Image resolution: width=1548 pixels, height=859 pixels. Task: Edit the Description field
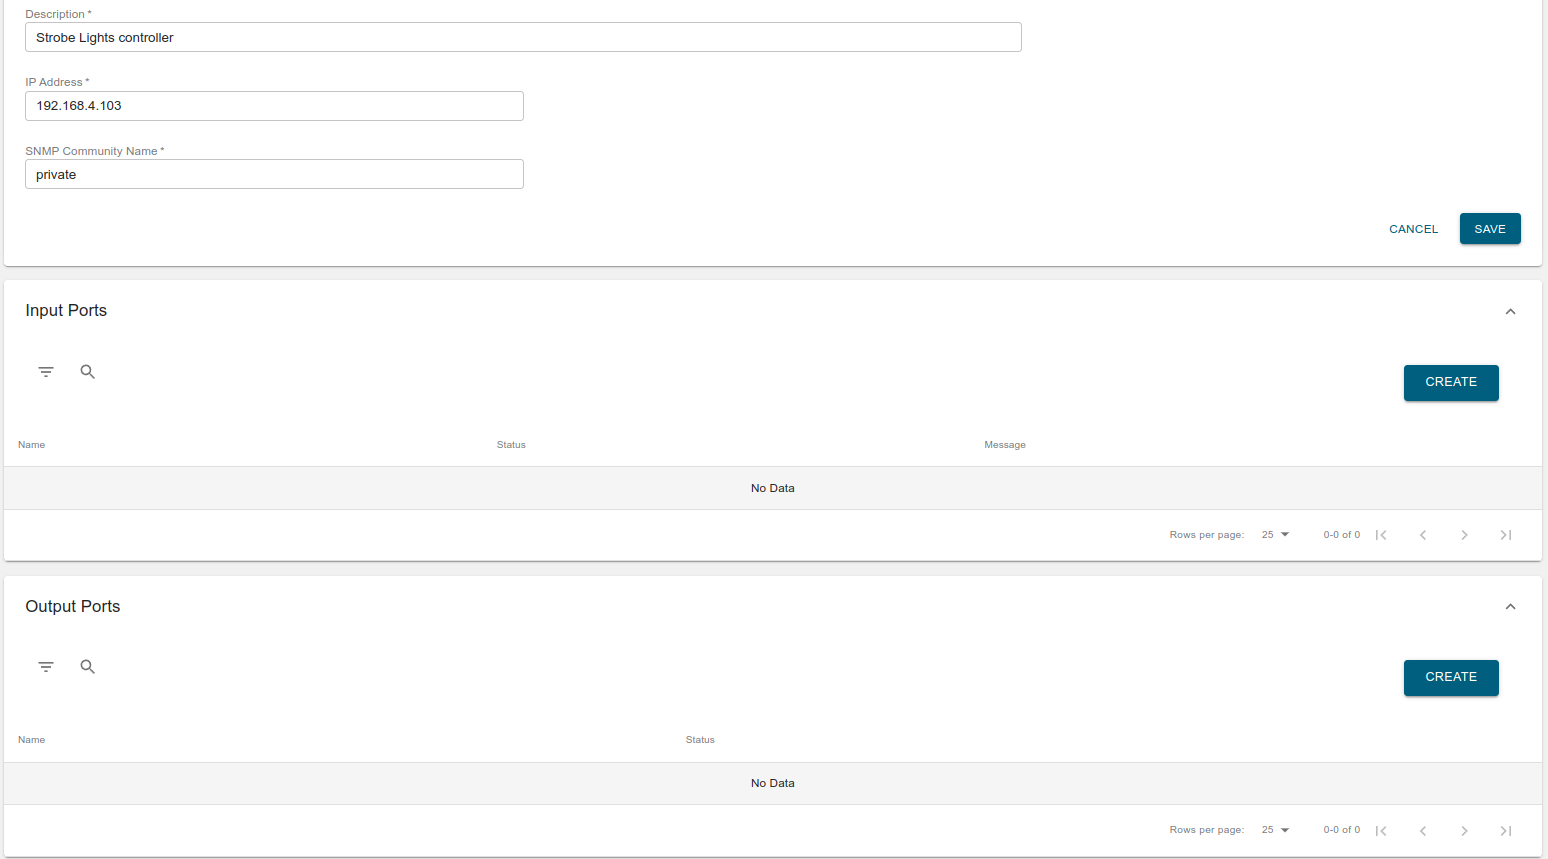coord(523,37)
